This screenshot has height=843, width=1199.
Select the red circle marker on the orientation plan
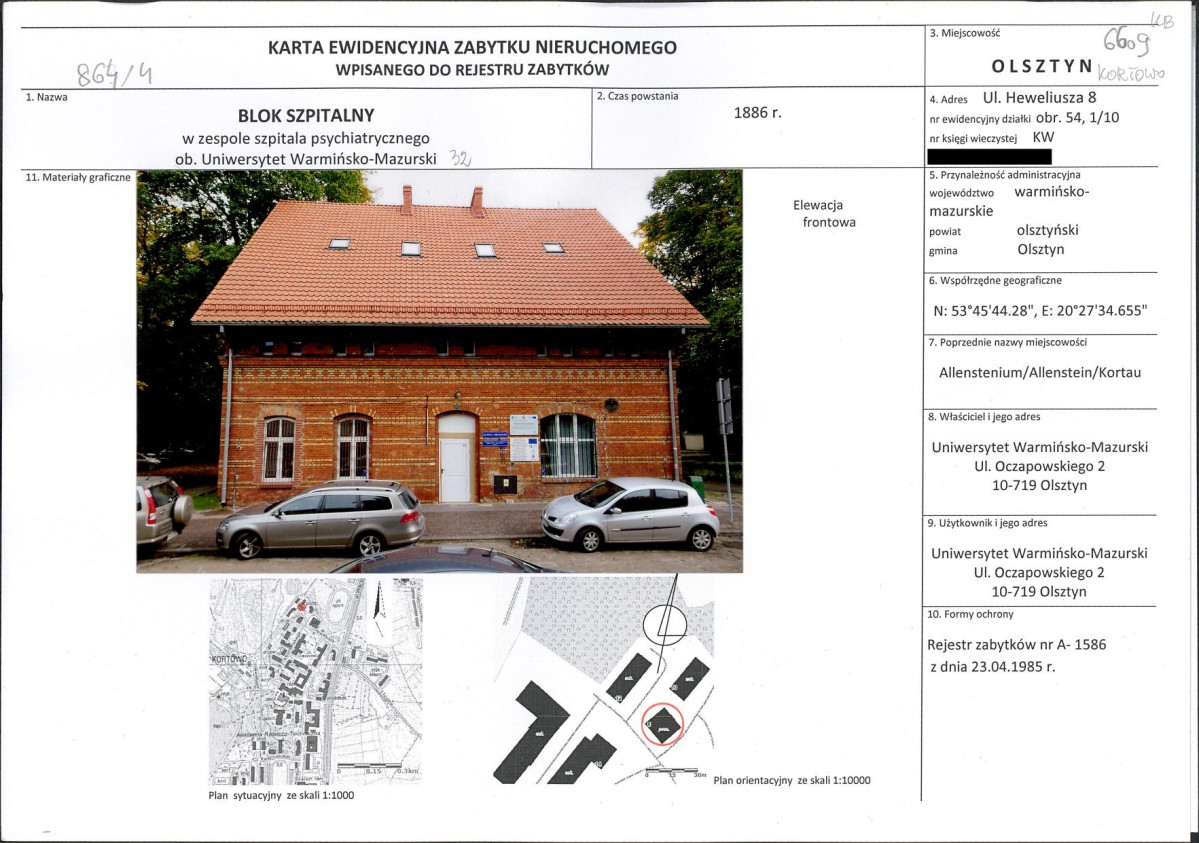click(662, 725)
